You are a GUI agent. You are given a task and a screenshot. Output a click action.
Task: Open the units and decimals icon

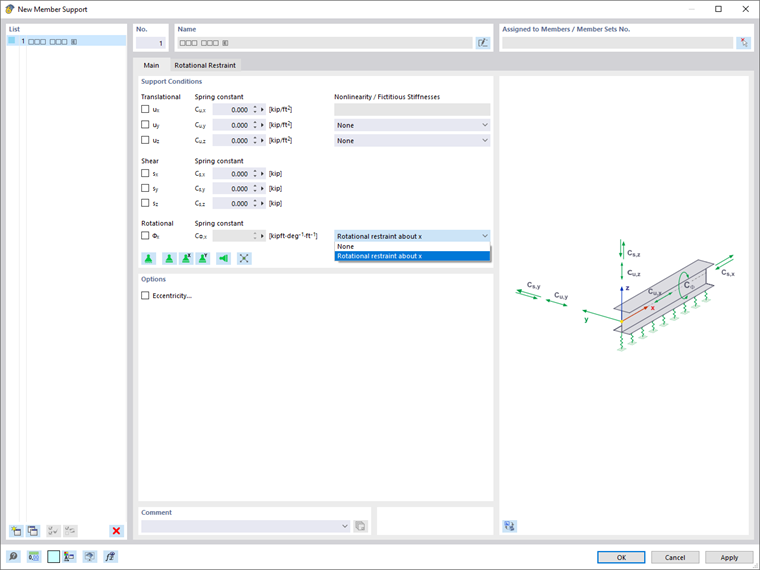[33, 556]
